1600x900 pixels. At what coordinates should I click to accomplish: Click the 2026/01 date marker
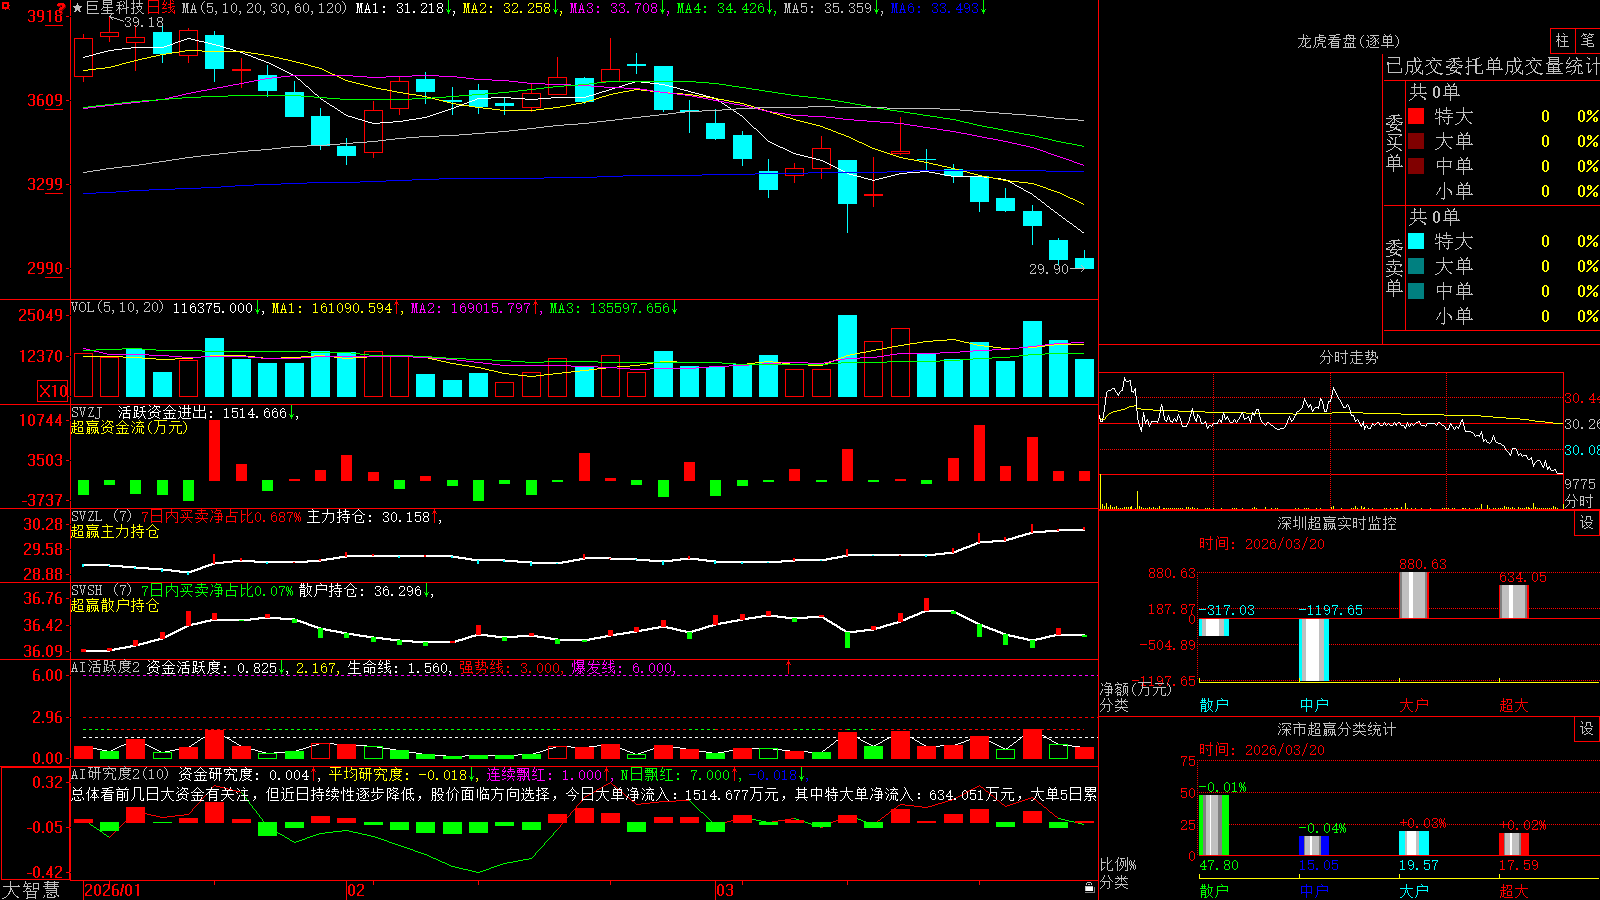pyautogui.click(x=113, y=890)
